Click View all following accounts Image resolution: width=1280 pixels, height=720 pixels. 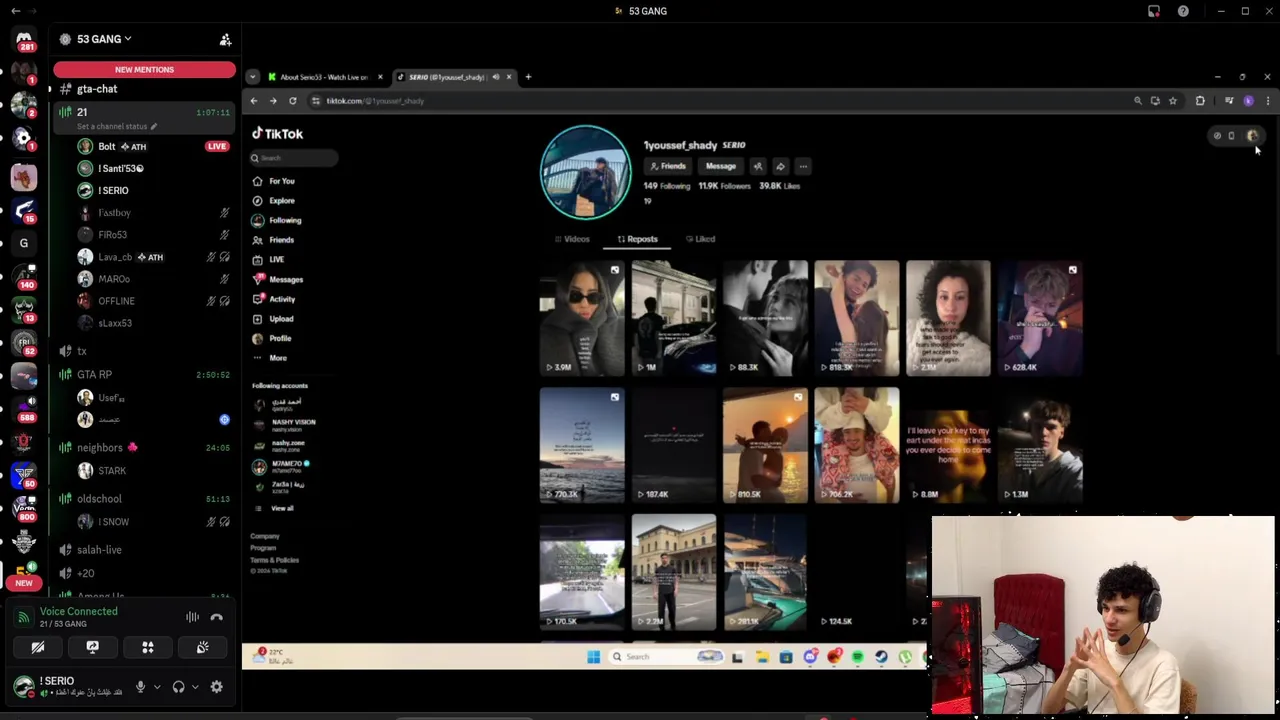tap(281, 508)
